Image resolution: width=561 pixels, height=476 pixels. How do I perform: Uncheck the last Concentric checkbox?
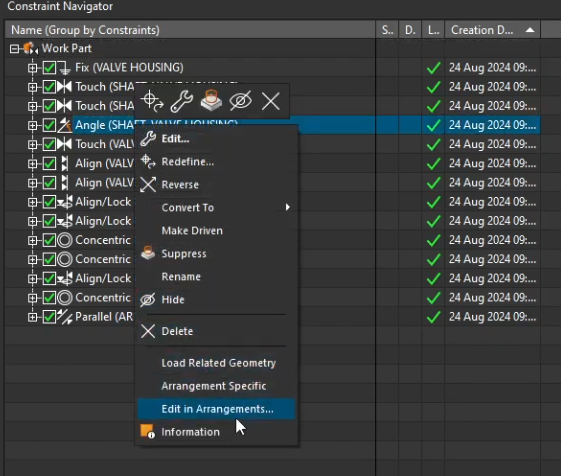[49, 298]
